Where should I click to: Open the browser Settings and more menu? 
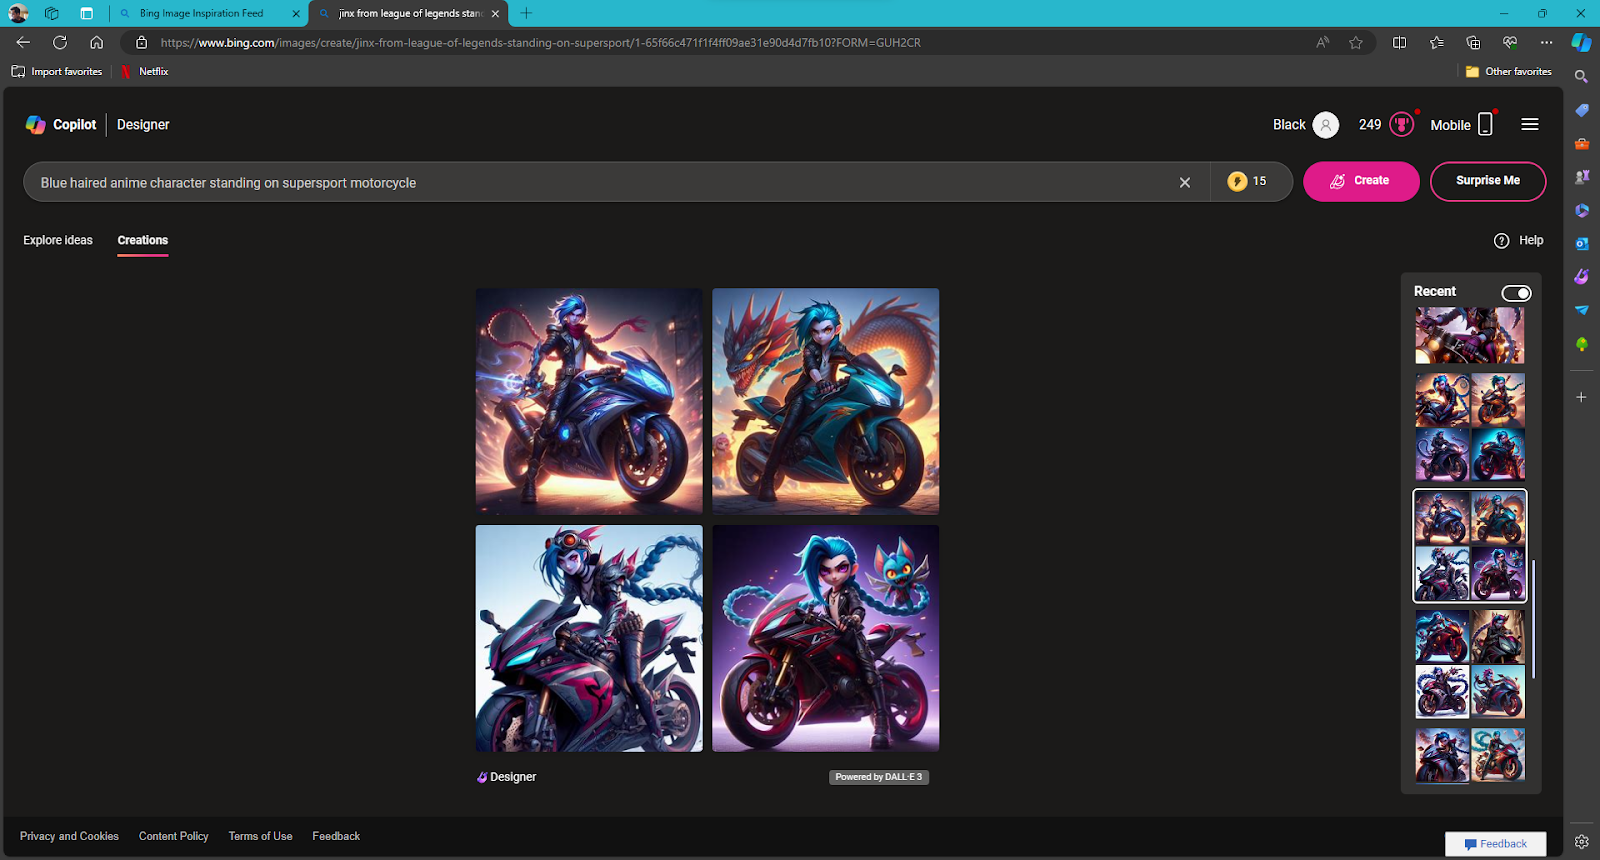pyautogui.click(x=1546, y=42)
